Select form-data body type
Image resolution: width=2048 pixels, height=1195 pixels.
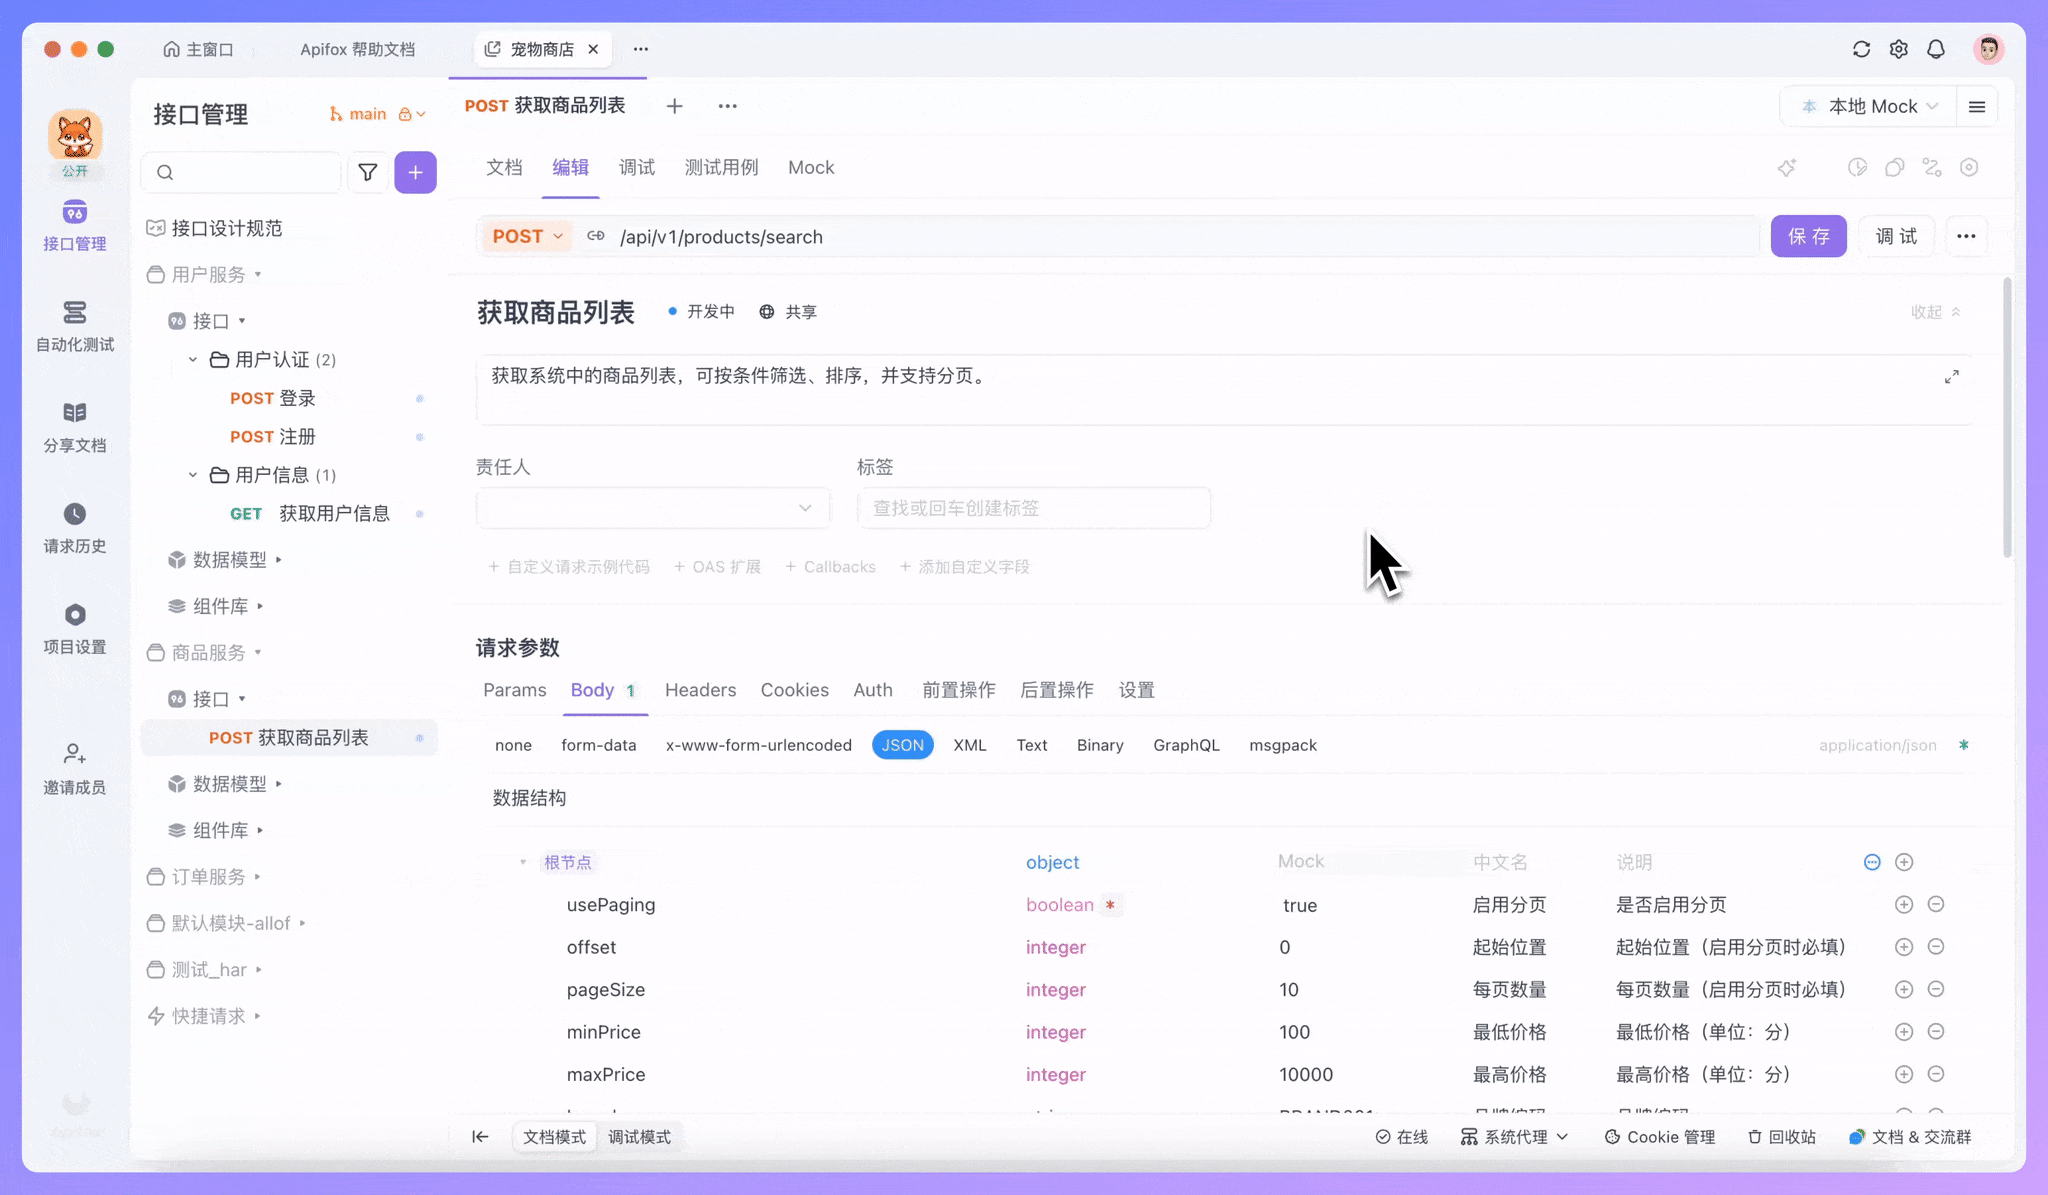click(x=598, y=745)
